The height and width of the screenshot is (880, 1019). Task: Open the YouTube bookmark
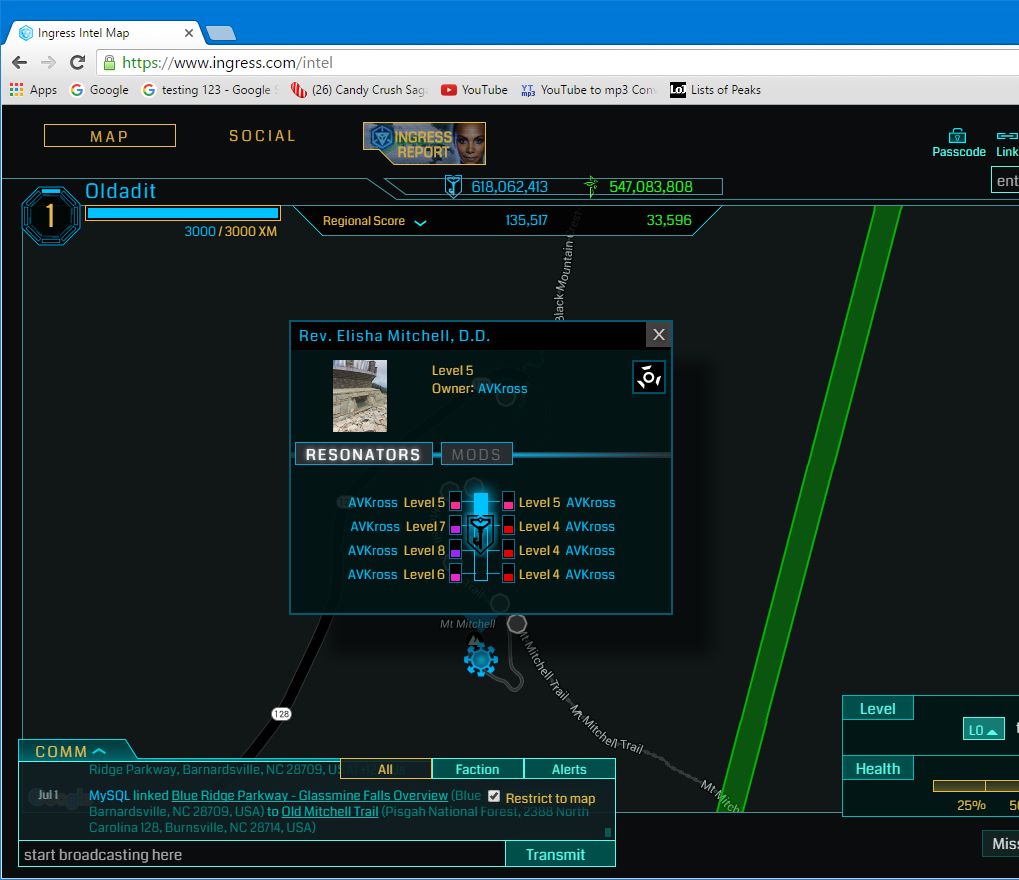pos(474,90)
